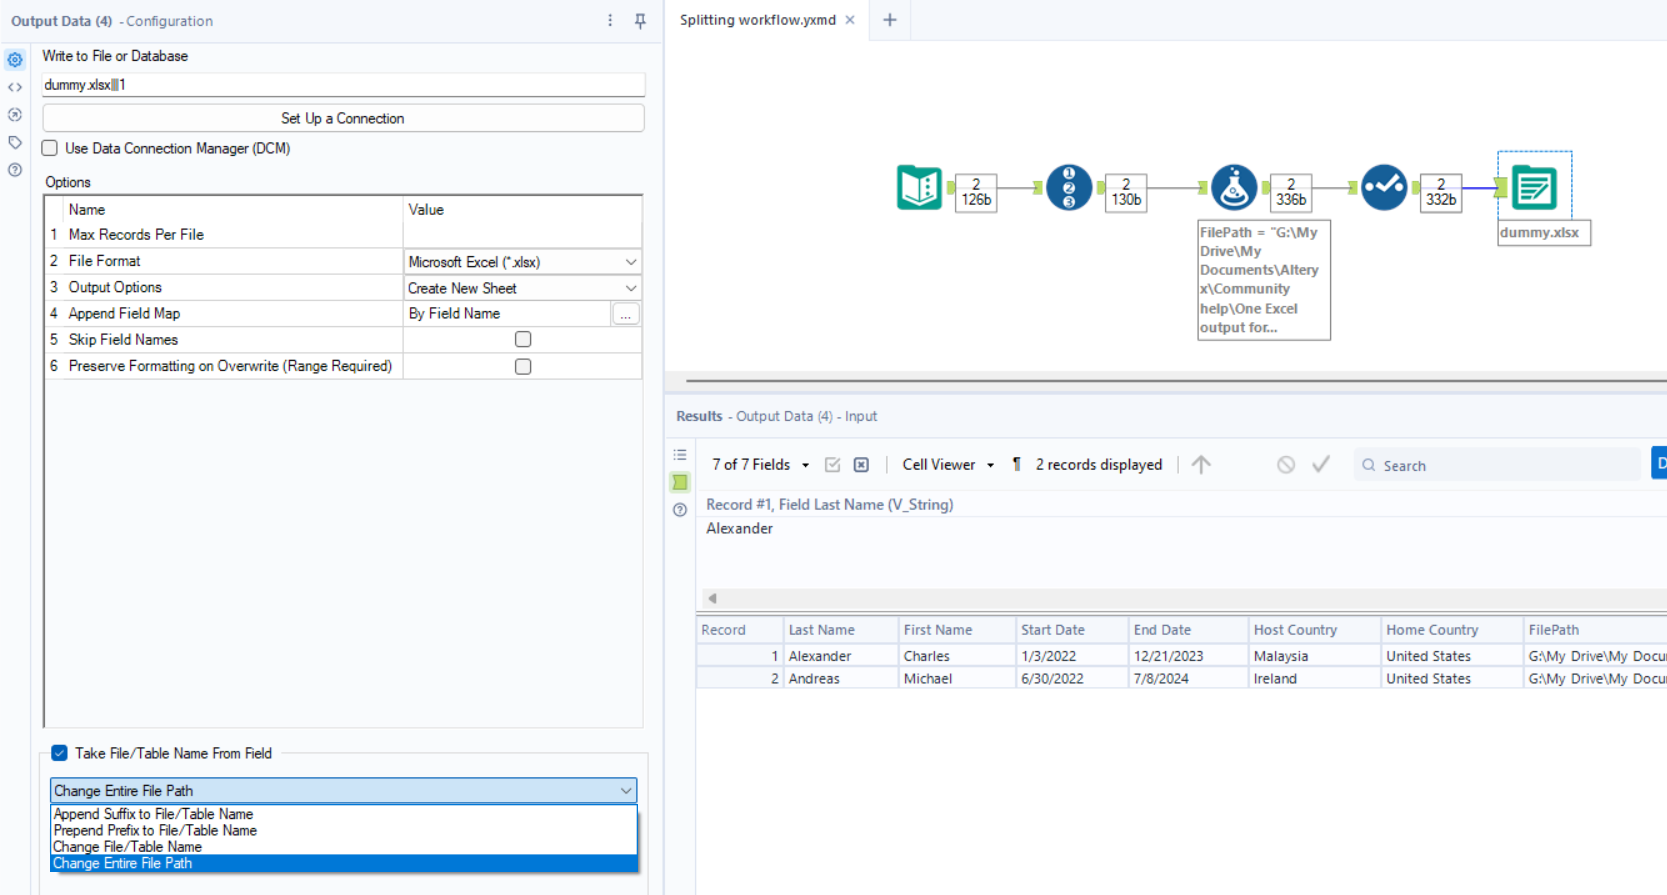
Task: Pin the Configuration panel
Action: pyautogui.click(x=640, y=21)
